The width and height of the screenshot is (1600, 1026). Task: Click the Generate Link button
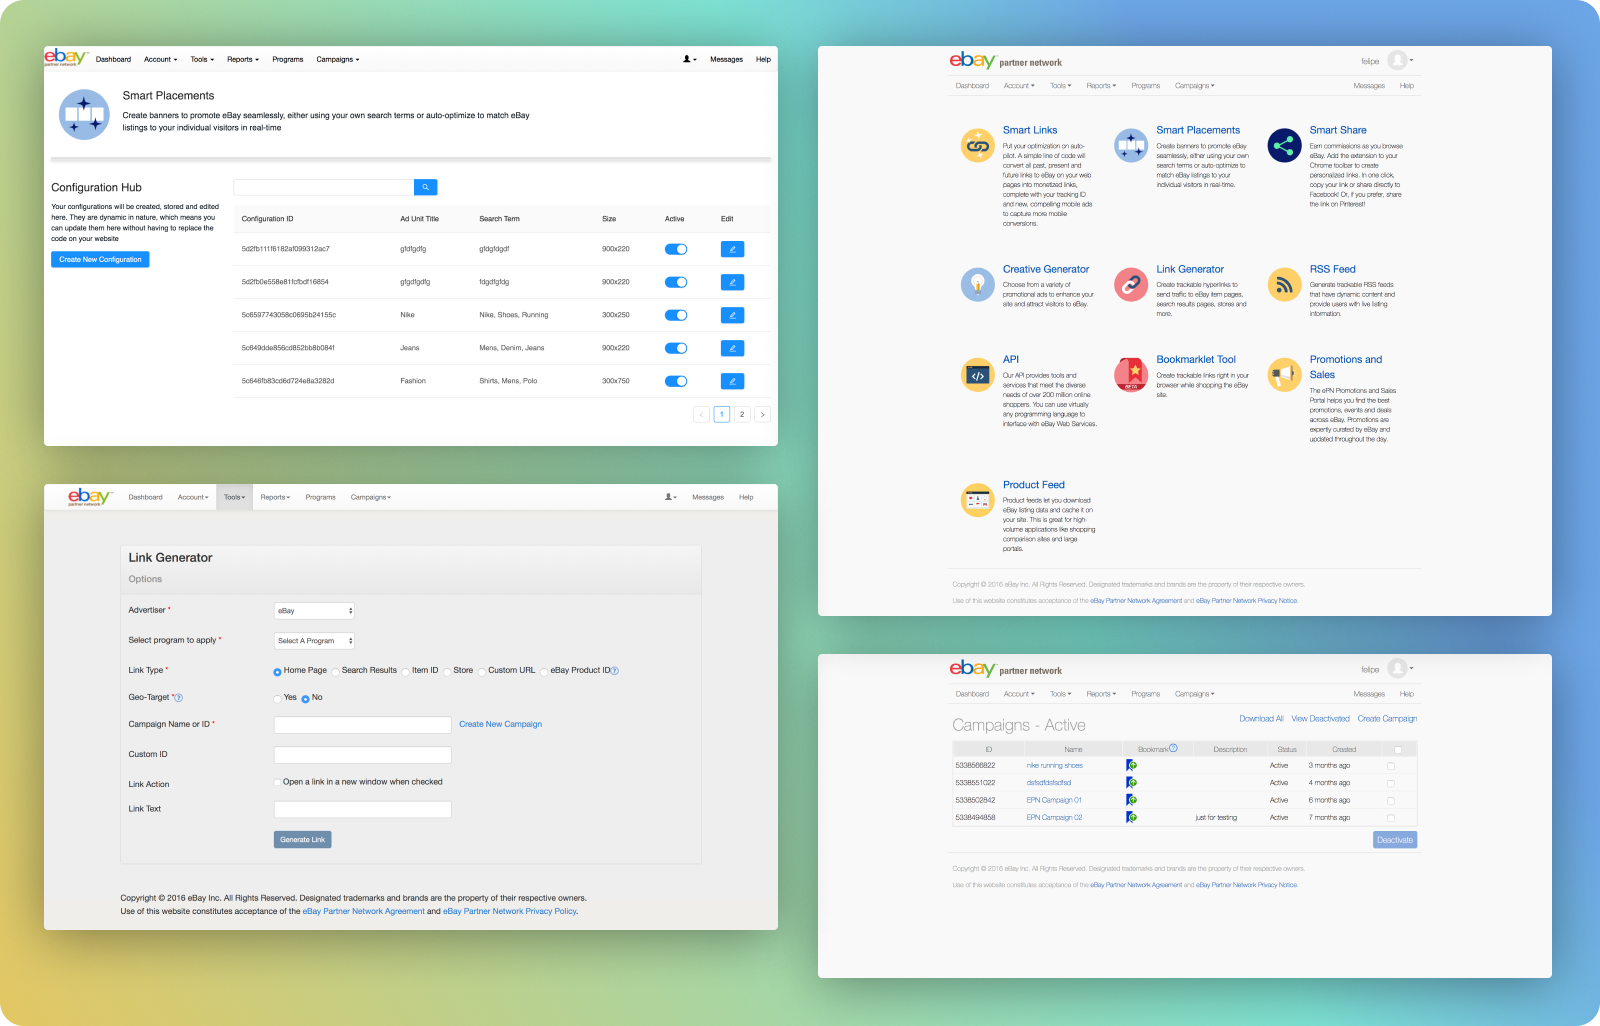pyautogui.click(x=302, y=840)
